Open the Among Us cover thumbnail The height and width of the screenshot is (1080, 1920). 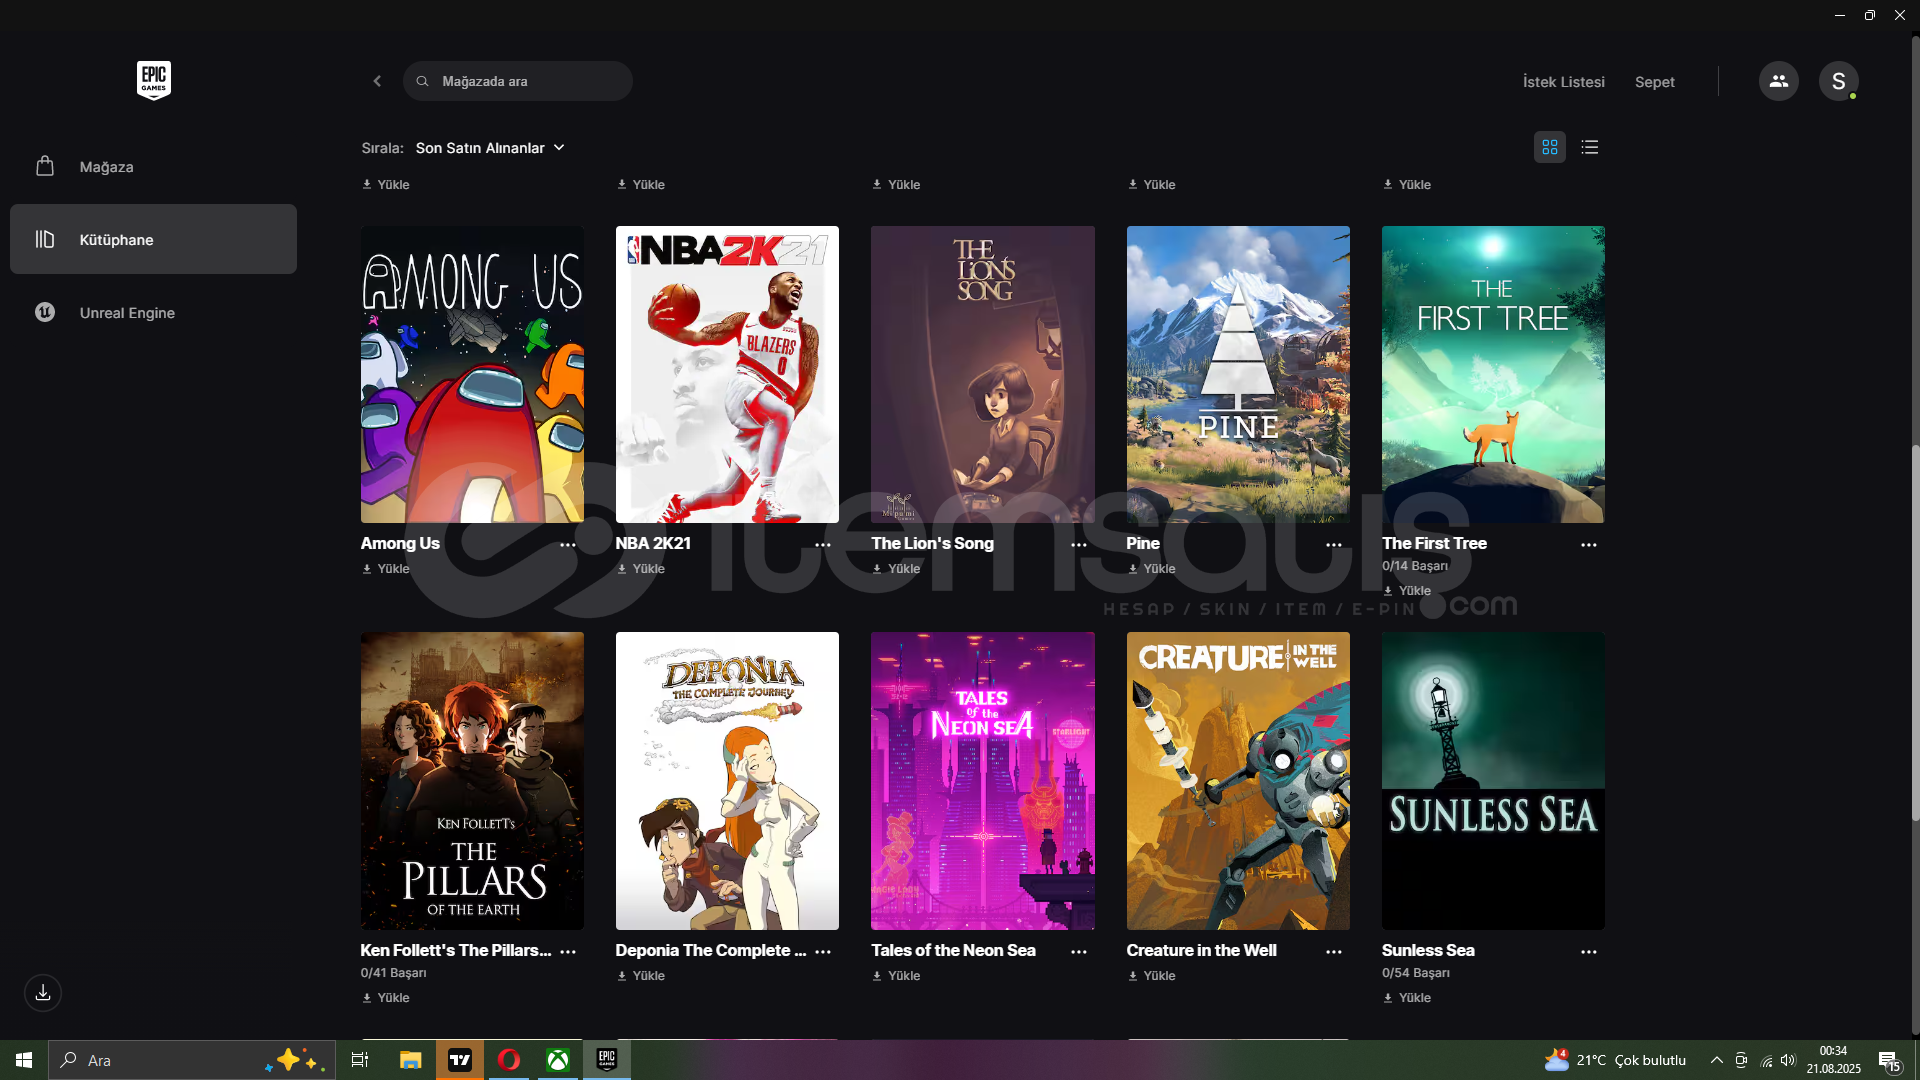point(472,374)
